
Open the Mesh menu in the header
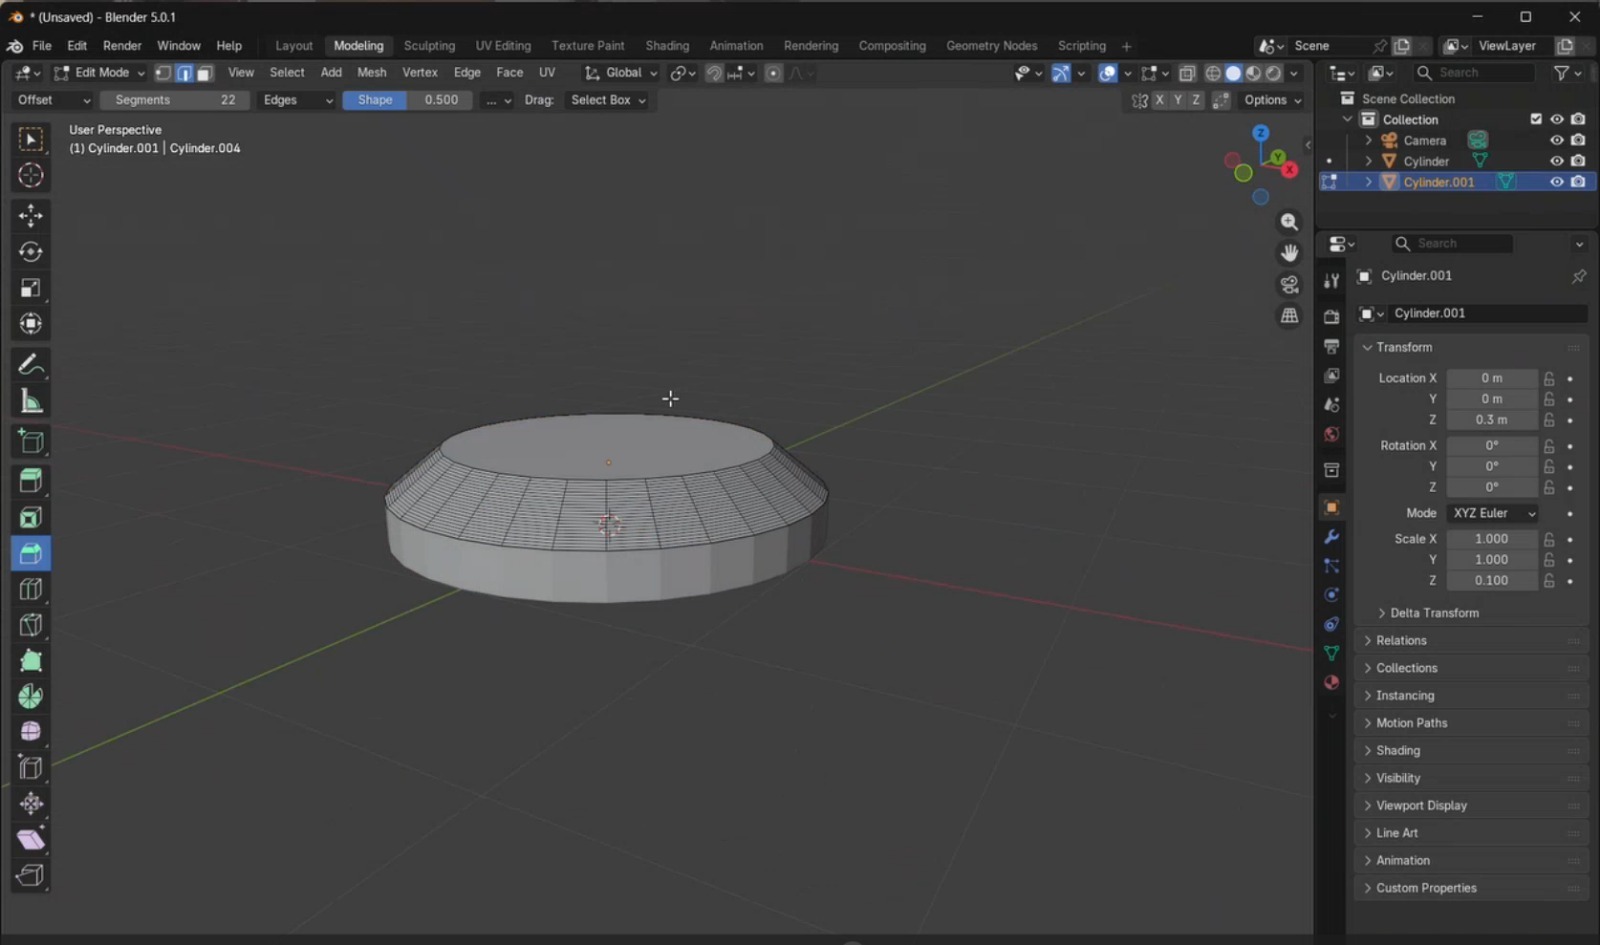[371, 72]
